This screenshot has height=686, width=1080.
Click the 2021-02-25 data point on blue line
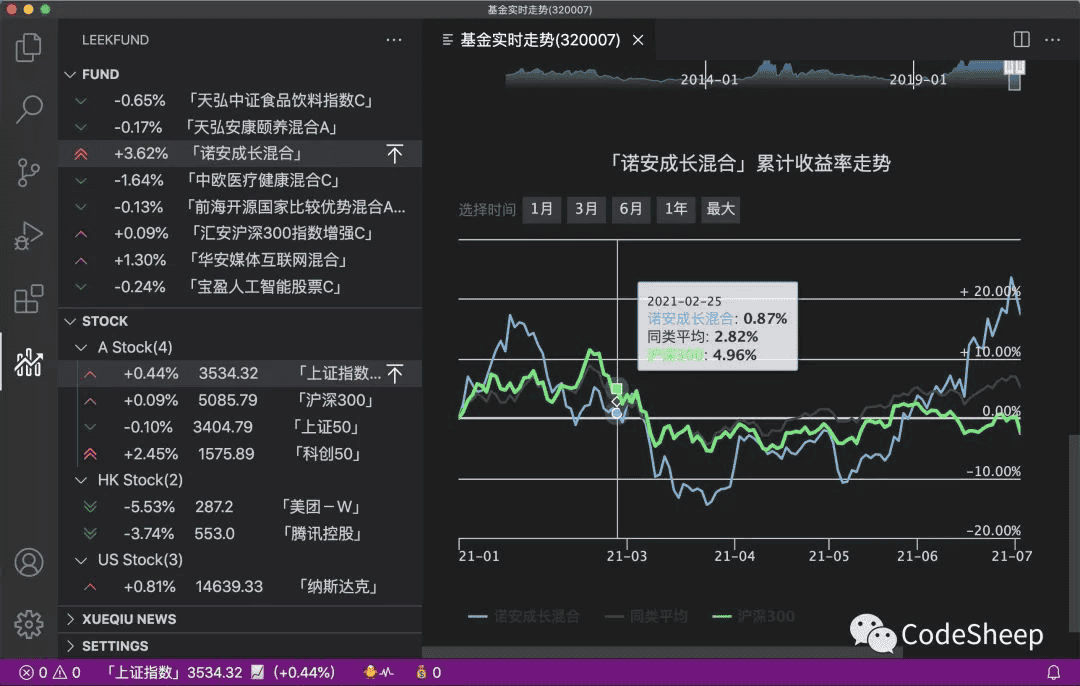click(x=616, y=413)
